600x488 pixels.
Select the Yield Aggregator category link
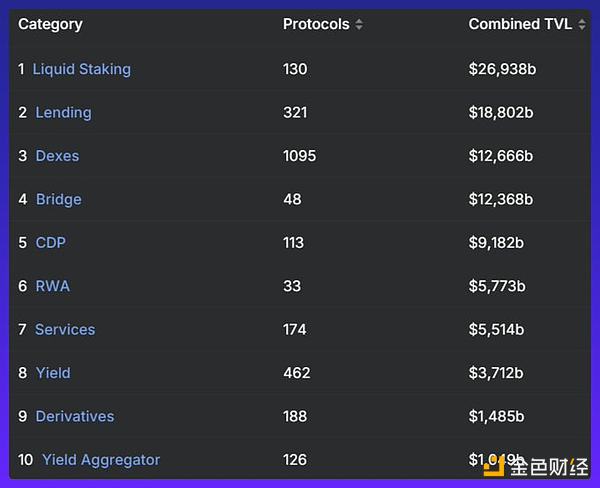point(100,460)
